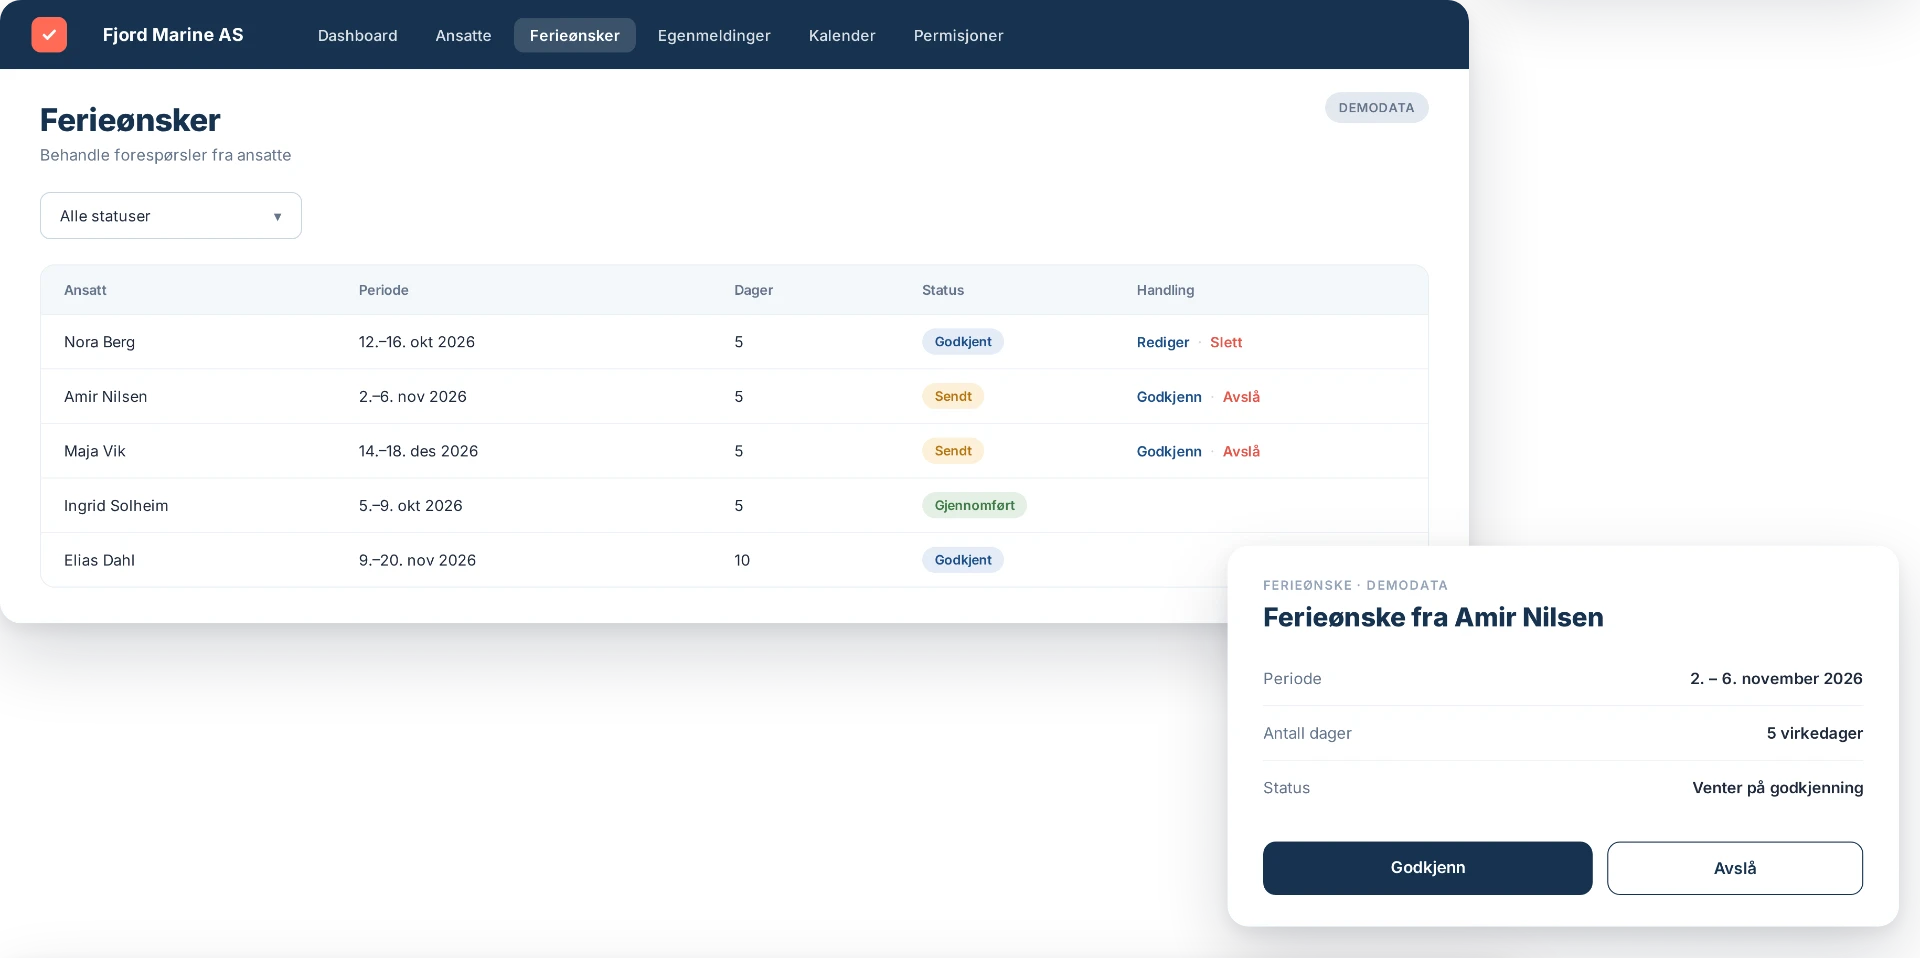This screenshot has width=1920, height=958.
Task: Select the Nora Berg name cell
Action: [x=99, y=342]
